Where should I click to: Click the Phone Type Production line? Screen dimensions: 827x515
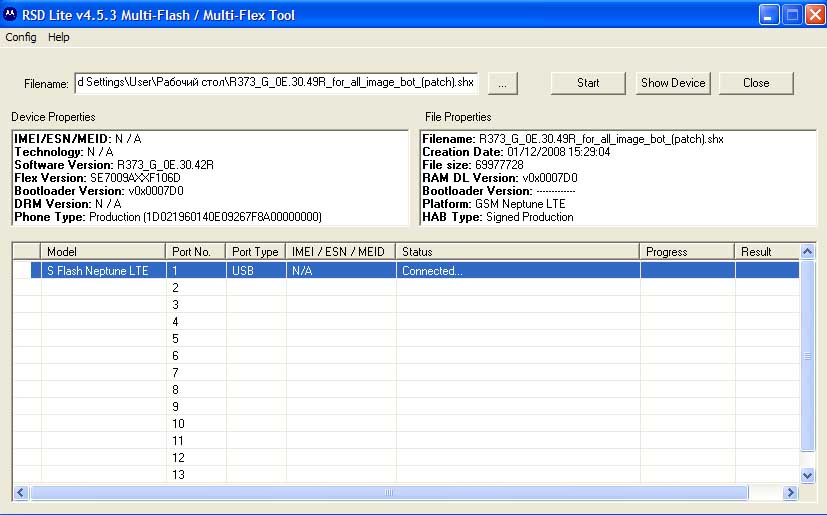[168, 217]
